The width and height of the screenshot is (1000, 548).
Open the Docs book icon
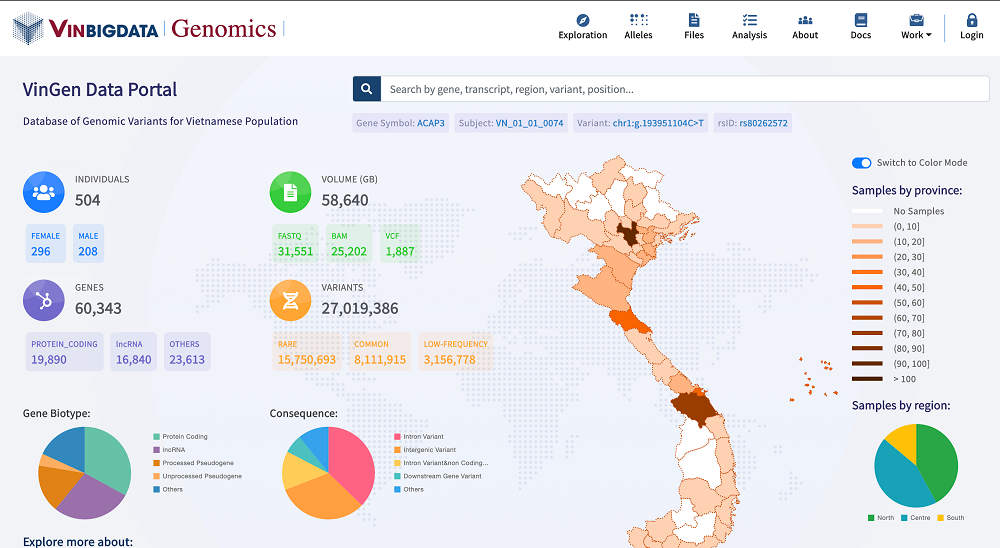pyautogui.click(x=861, y=20)
